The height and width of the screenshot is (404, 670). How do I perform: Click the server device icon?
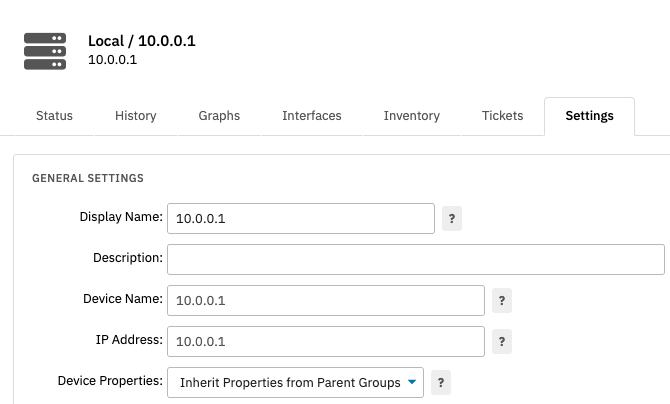click(x=45, y=50)
